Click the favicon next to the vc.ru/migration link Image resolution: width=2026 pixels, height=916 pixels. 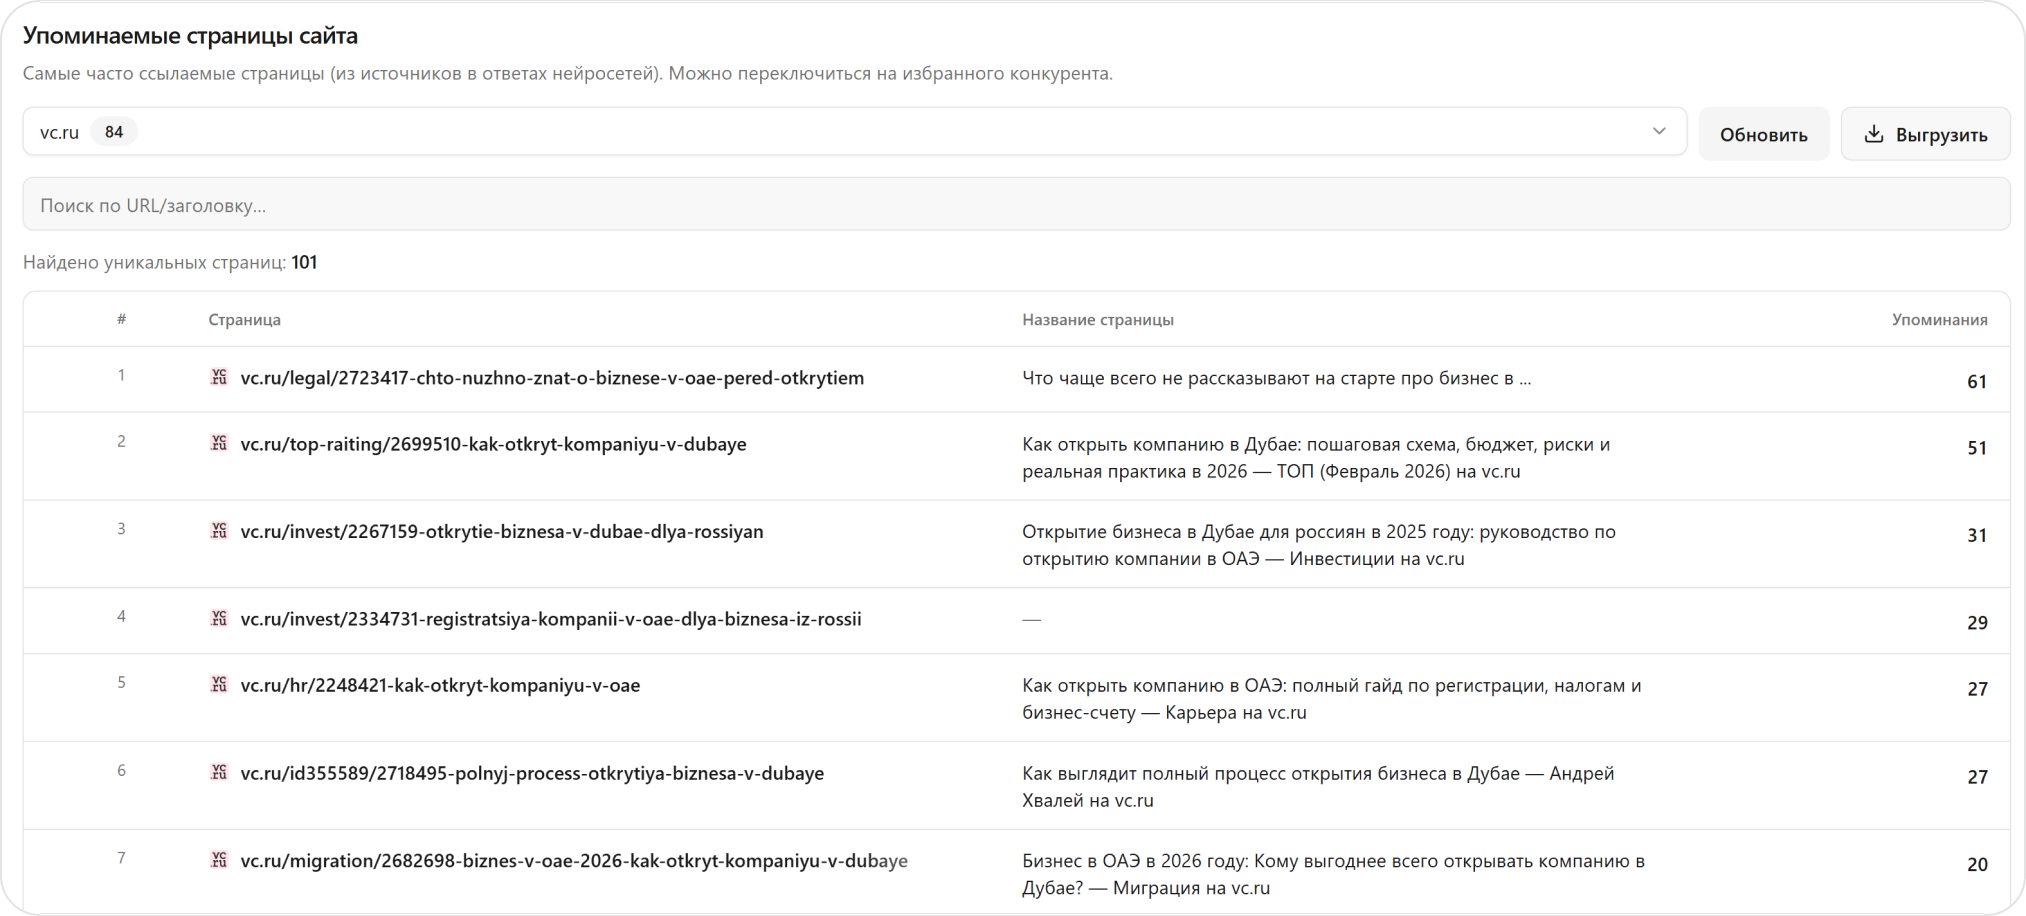219,860
